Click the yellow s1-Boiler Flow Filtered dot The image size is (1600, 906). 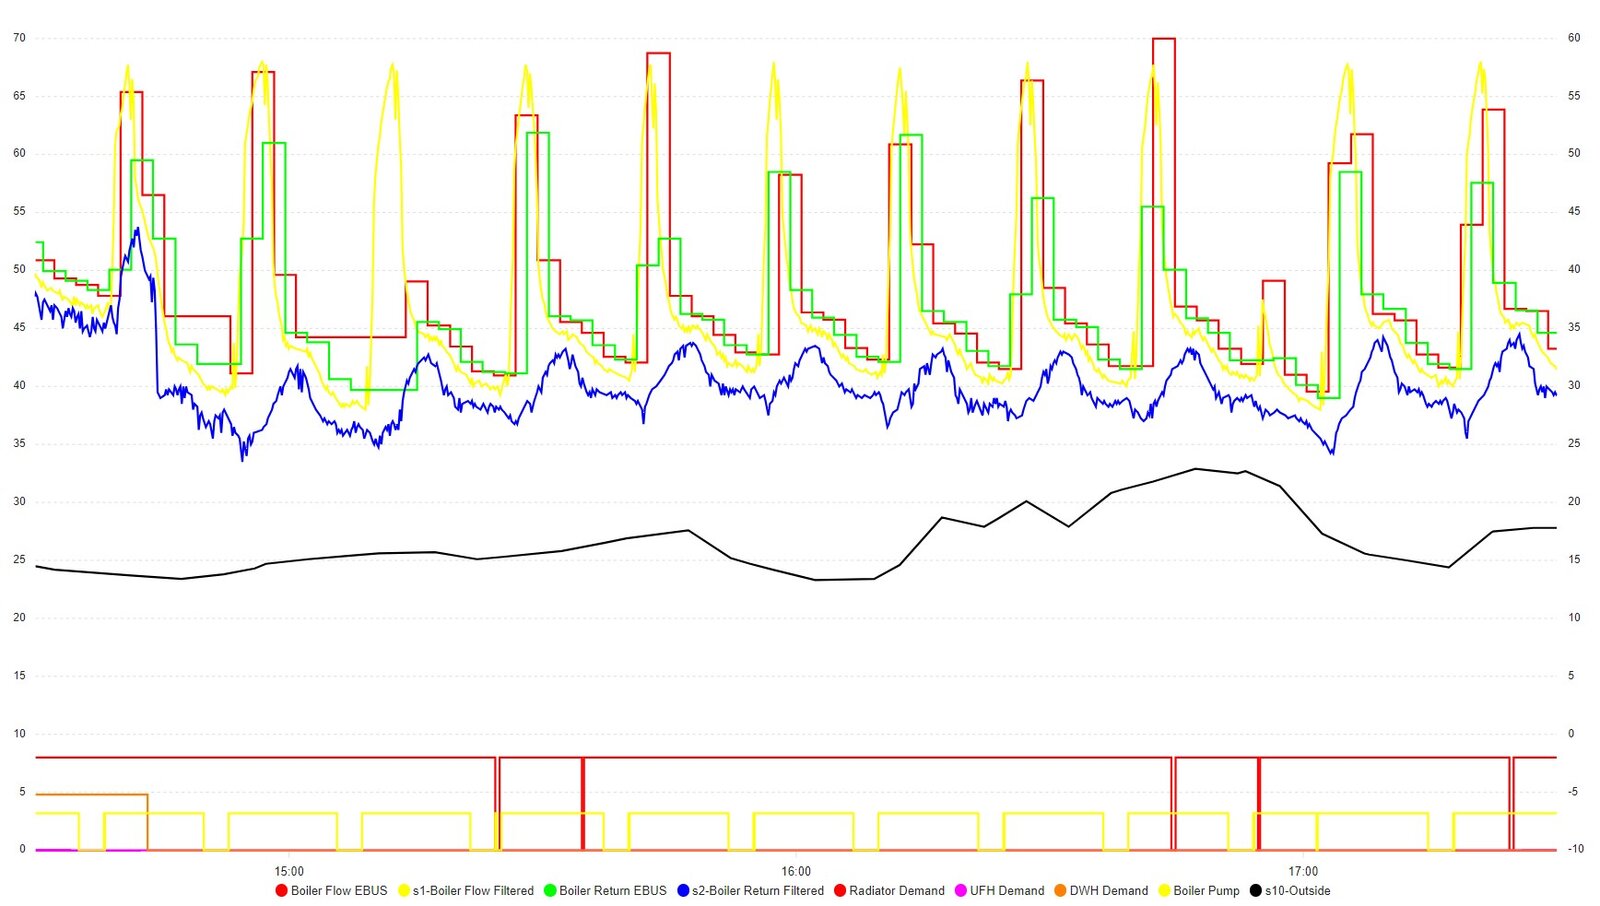click(x=404, y=890)
